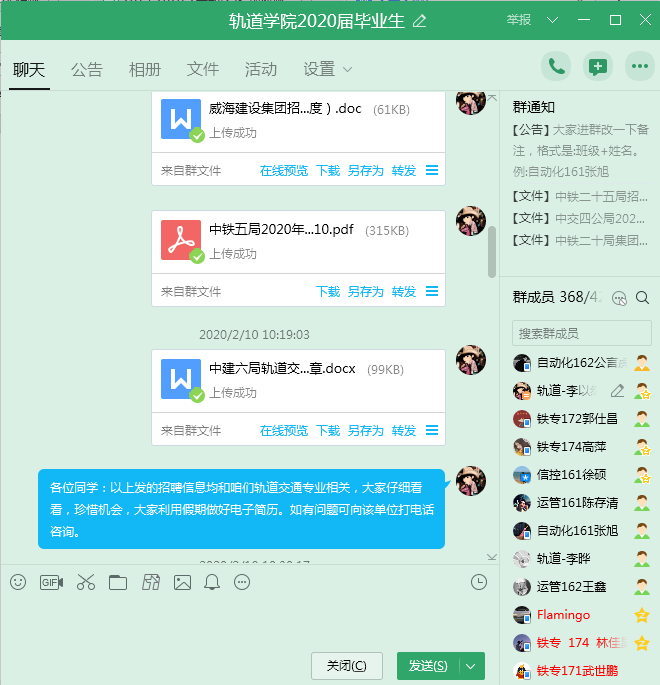
Task: Select the scissors screenshot tool
Action: pos(85,582)
